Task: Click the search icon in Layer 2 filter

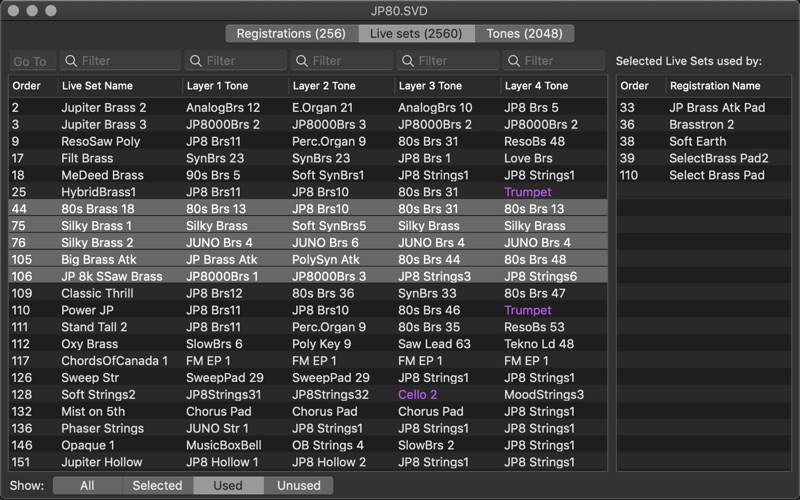Action: [302, 61]
